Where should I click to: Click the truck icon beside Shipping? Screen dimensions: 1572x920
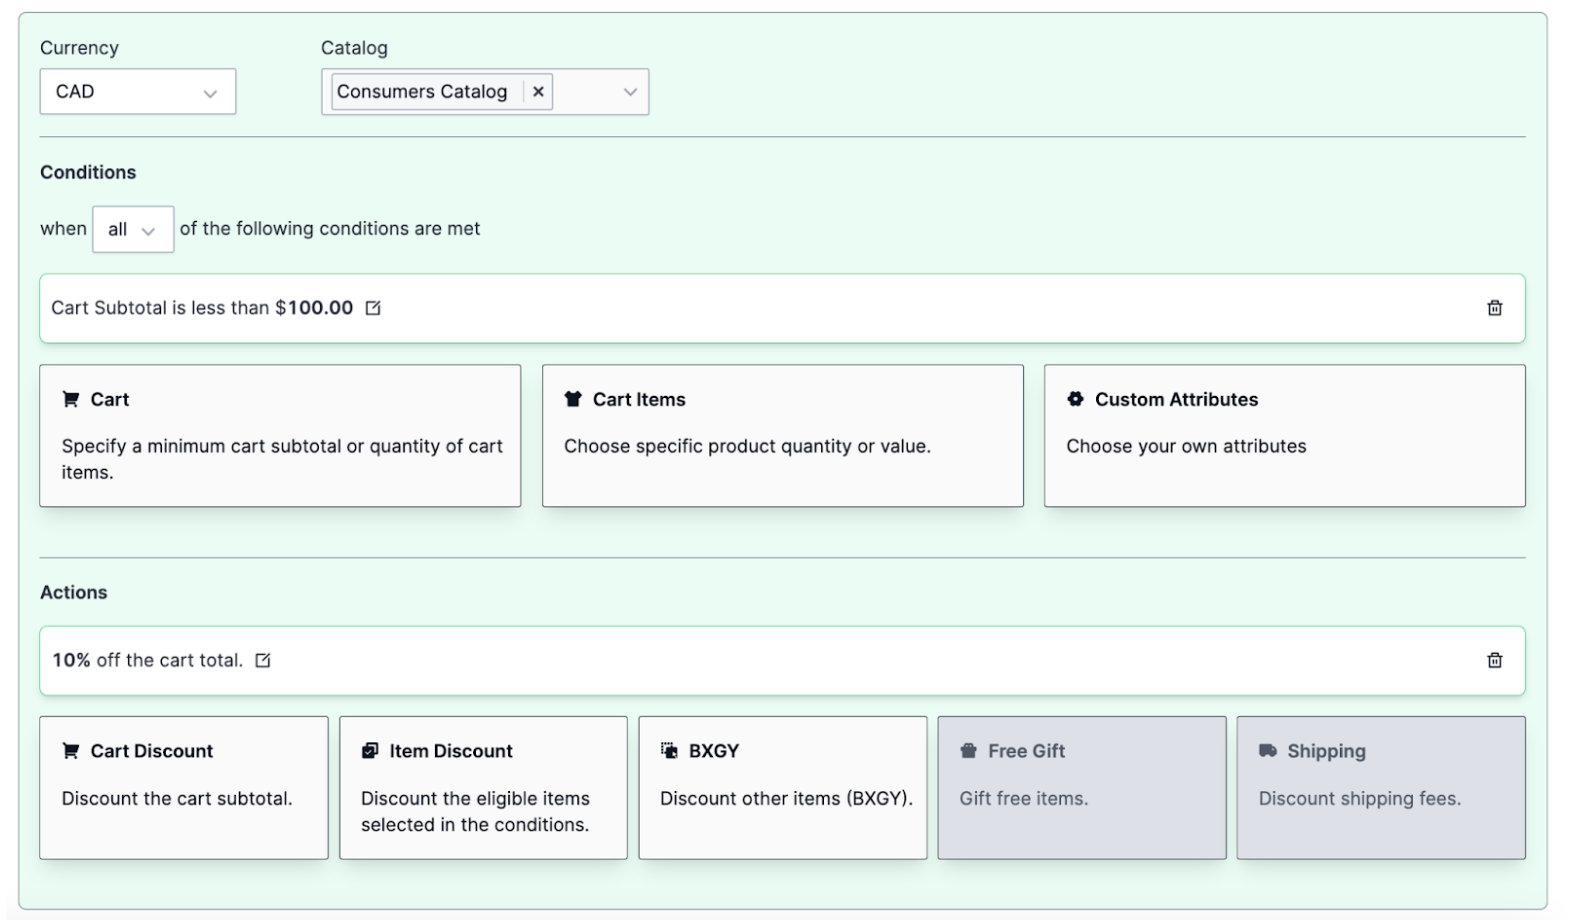[1268, 751]
